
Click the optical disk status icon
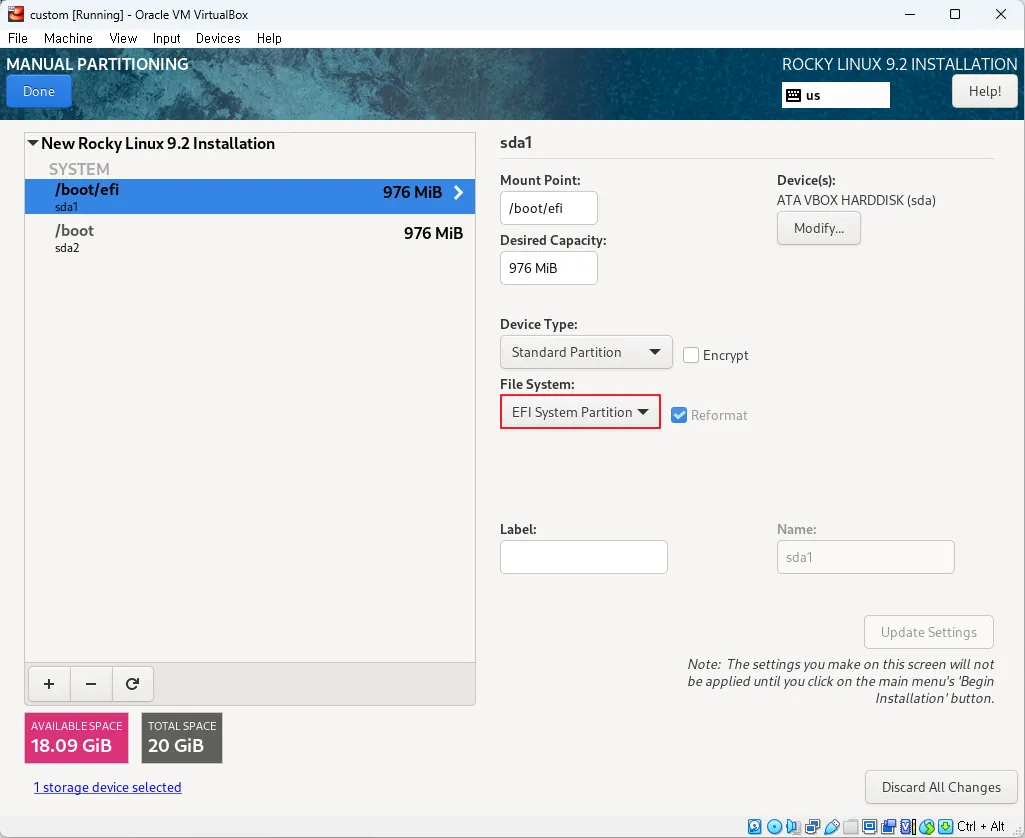point(774,826)
